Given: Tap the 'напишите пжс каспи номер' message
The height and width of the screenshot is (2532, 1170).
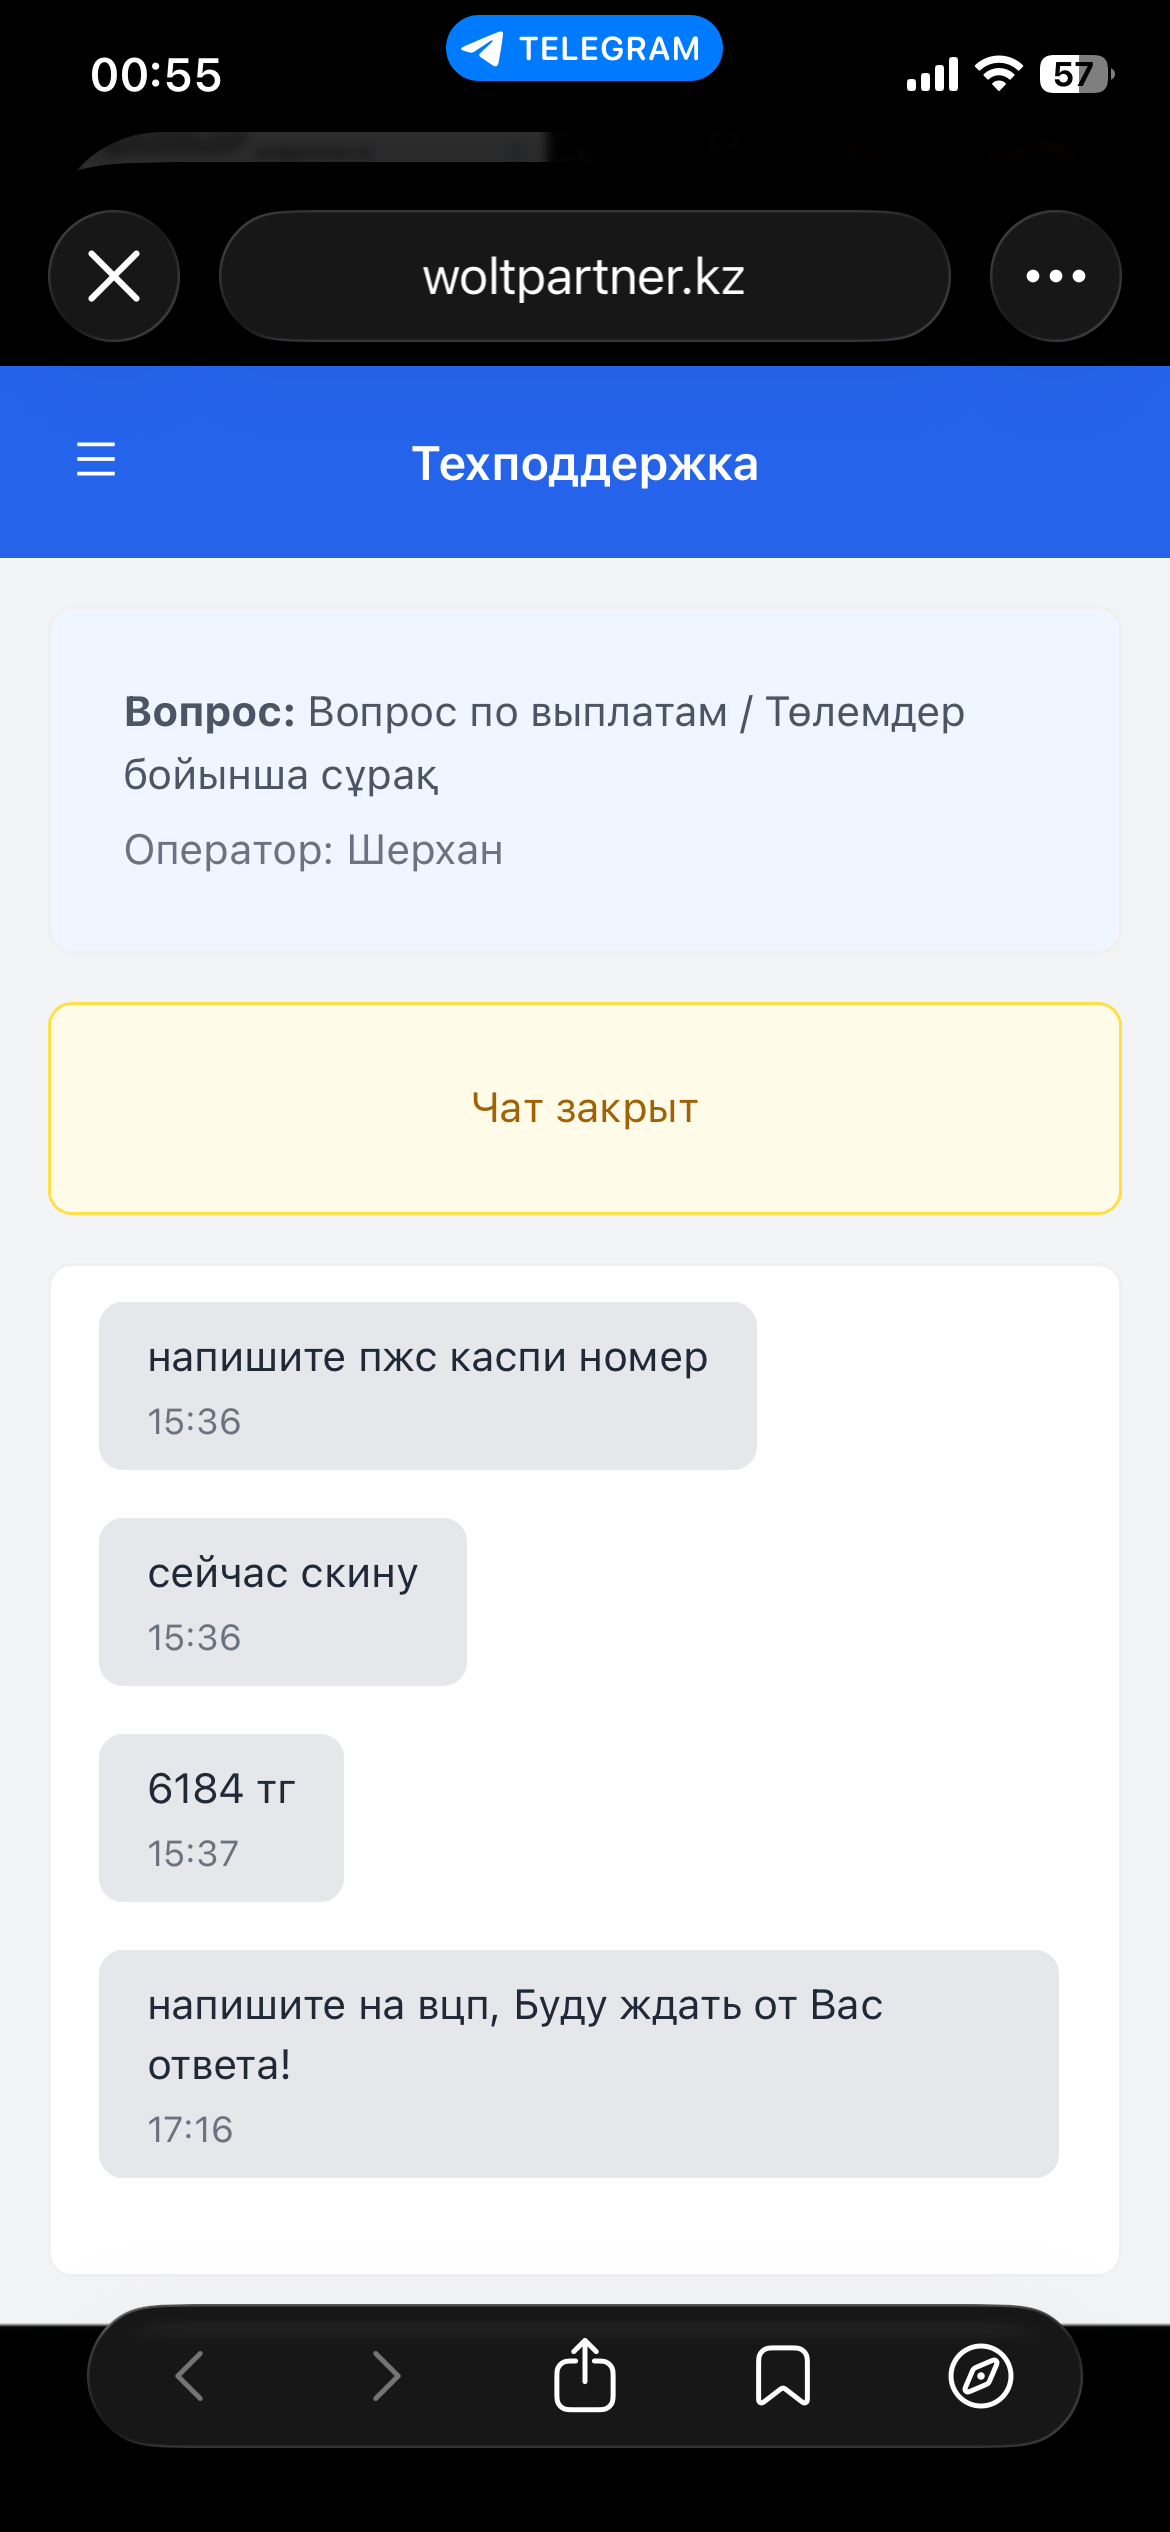Looking at the screenshot, I should pos(427,1385).
